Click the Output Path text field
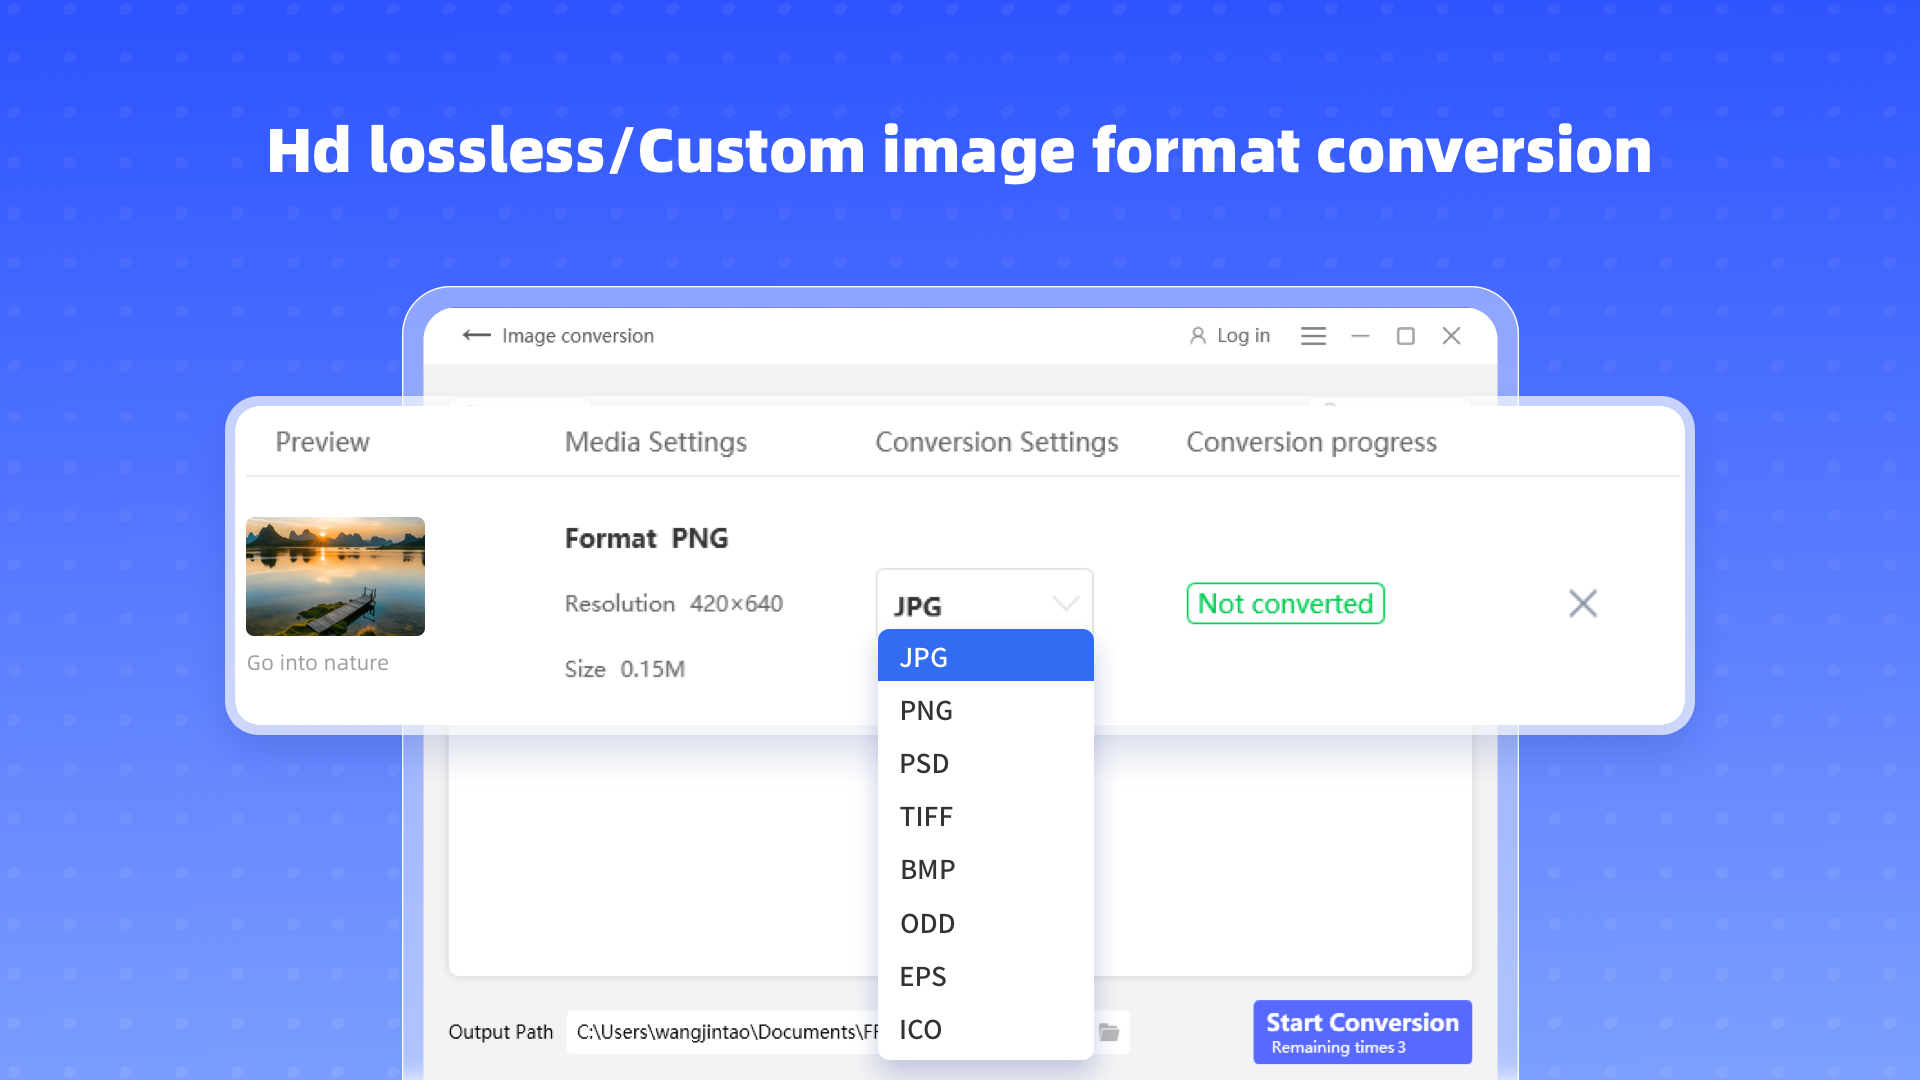The width and height of the screenshot is (1920, 1080). (722, 1032)
